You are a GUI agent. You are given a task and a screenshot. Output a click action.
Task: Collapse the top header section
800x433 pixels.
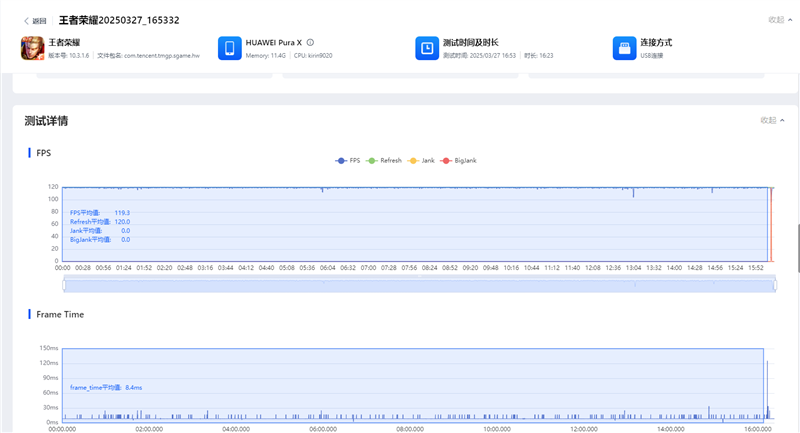pyautogui.click(x=780, y=19)
